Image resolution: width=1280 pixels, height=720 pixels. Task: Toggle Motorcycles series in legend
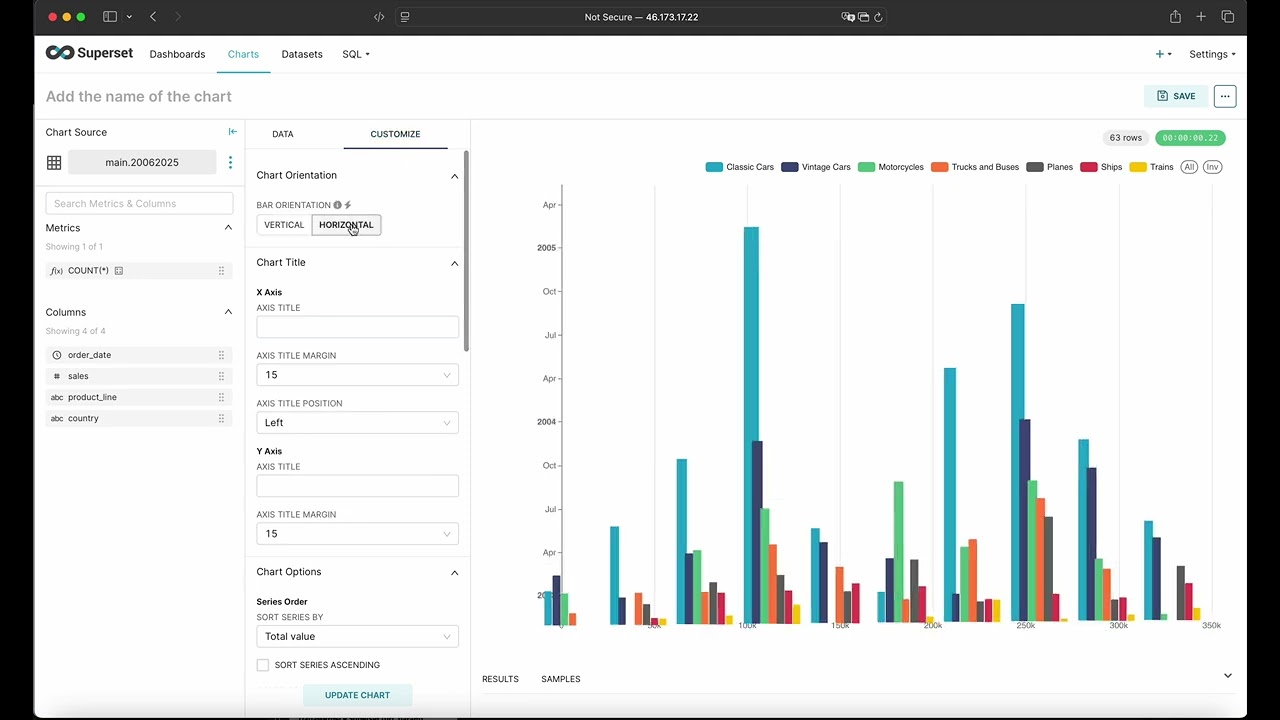(891, 167)
